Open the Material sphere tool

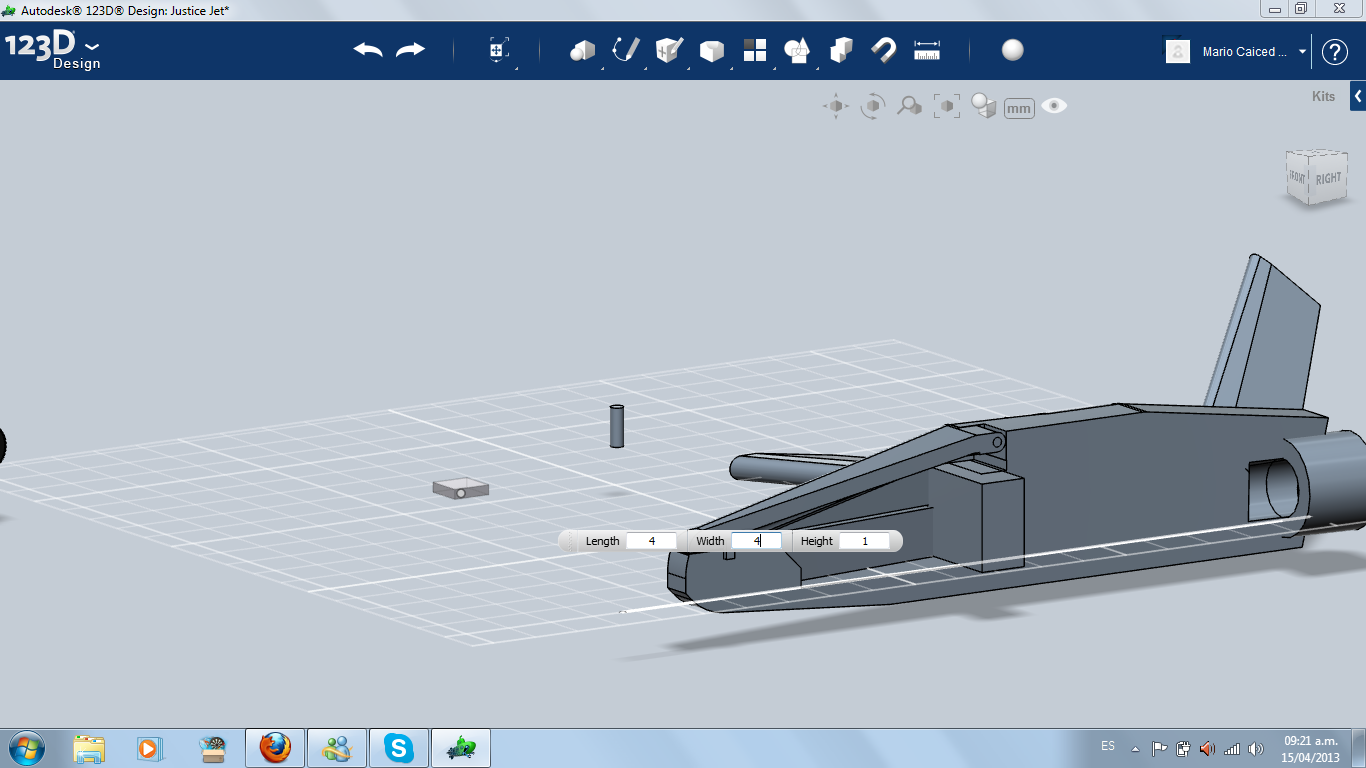tap(1013, 50)
